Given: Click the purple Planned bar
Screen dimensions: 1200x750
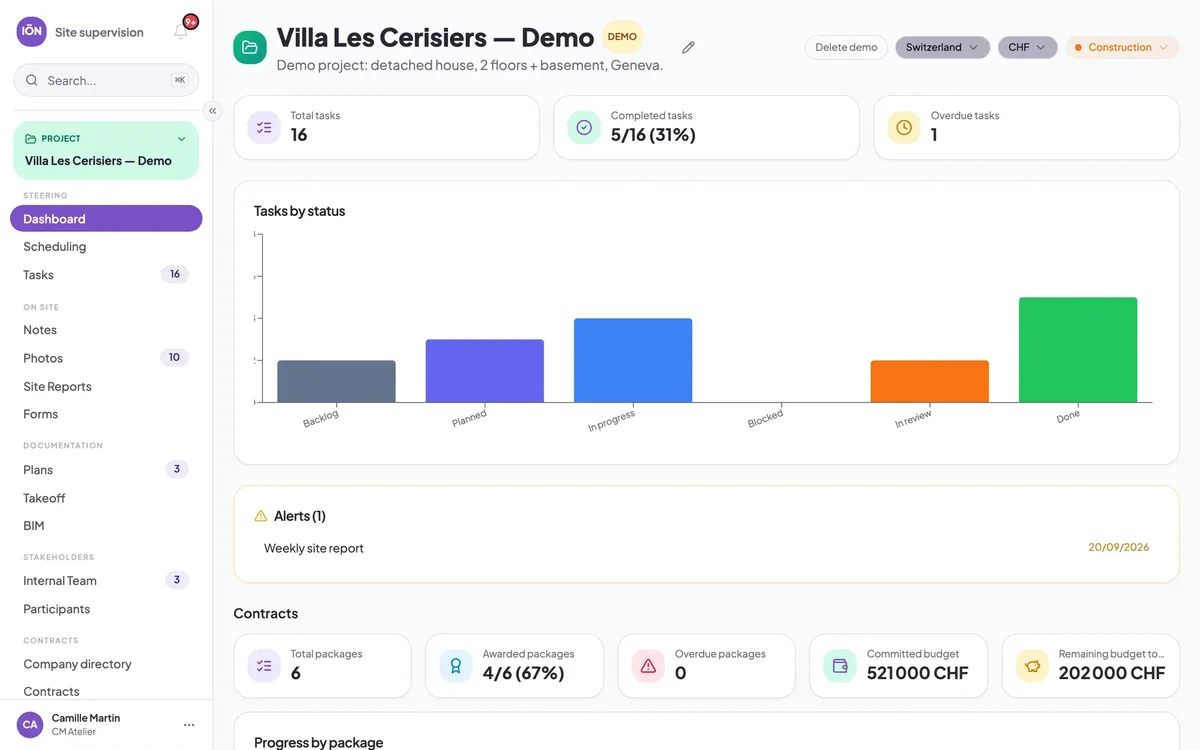Looking at the screenshot, I should [x=485, y=371].
